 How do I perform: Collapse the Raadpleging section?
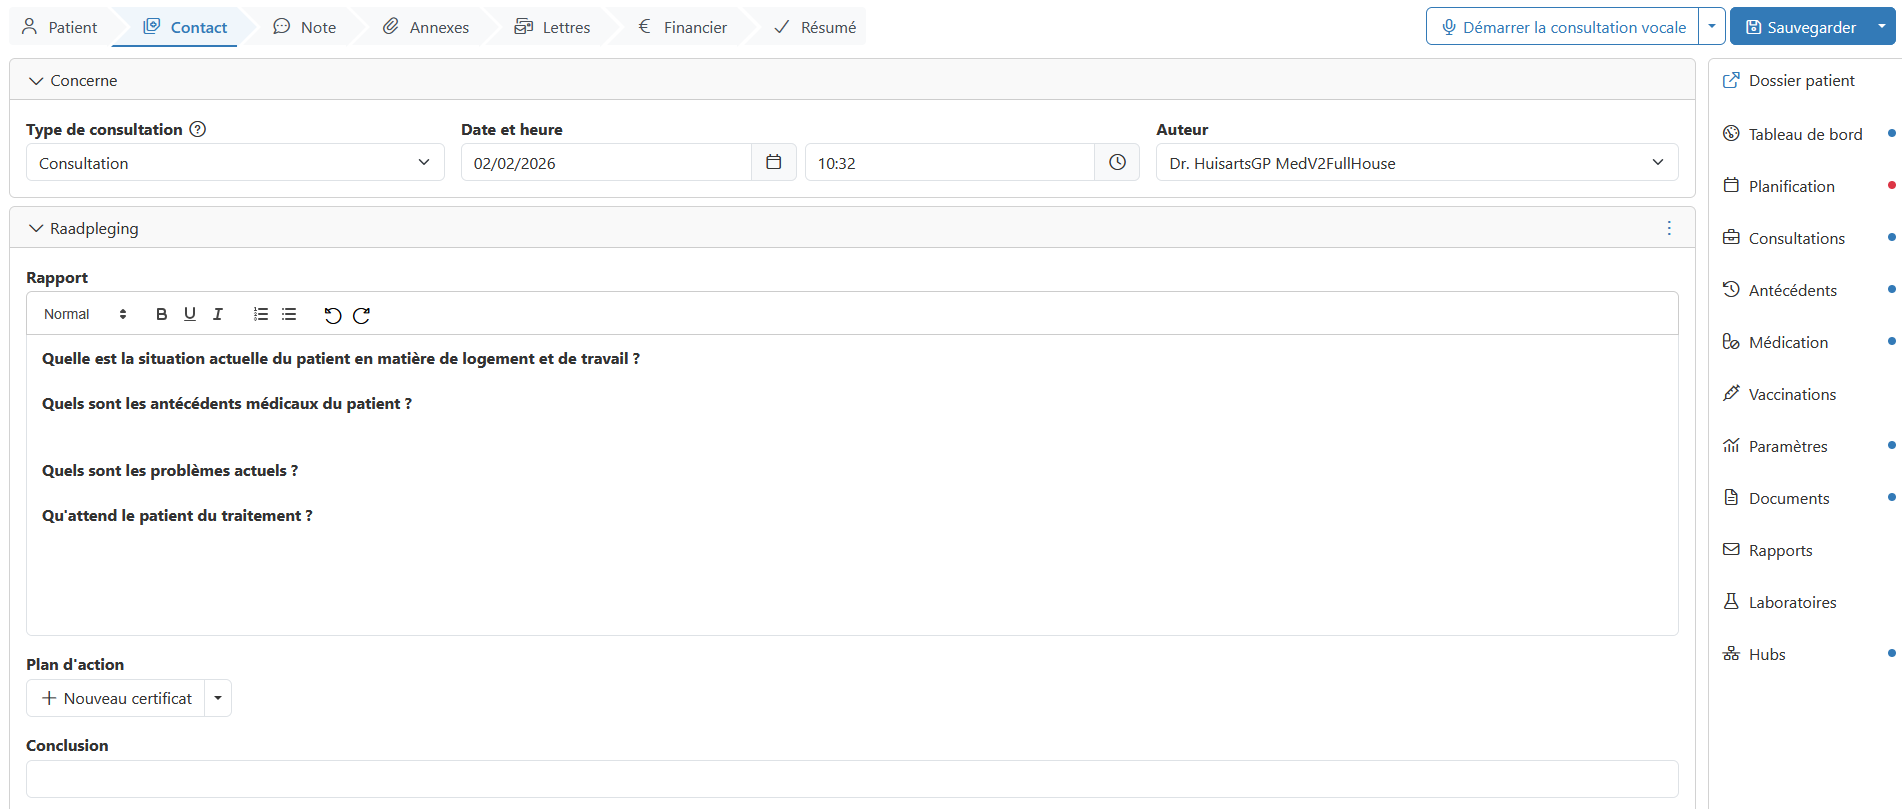[x=36, y=229]
